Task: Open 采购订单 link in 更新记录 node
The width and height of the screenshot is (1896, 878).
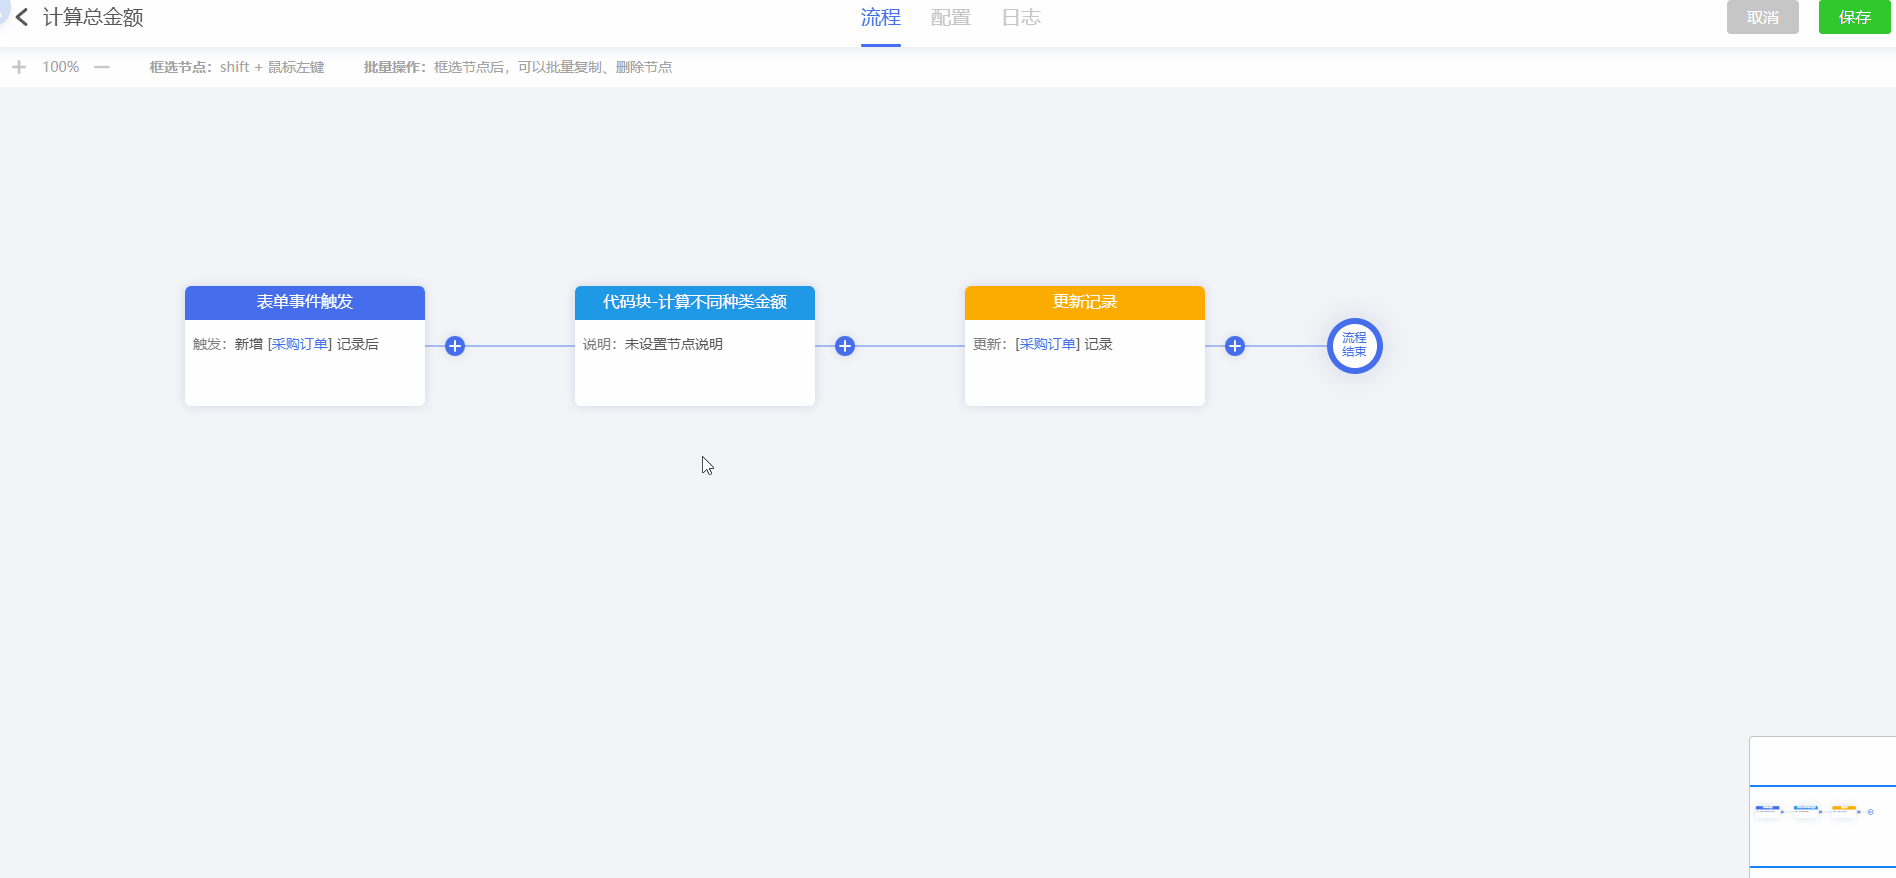Action: [1048, 344]
